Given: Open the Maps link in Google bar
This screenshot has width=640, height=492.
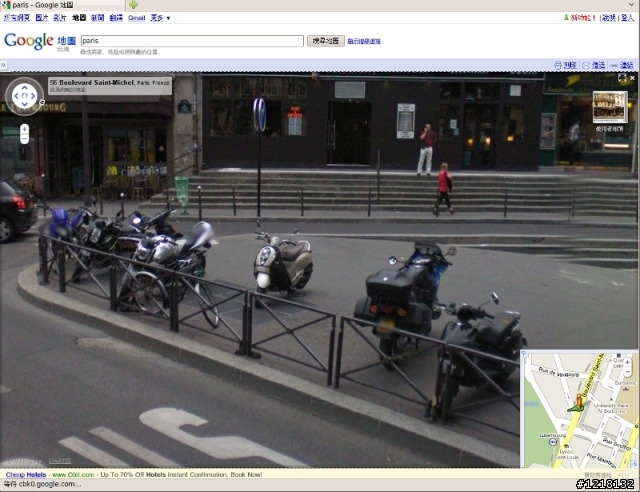Looking at the screenshot, I should tap(79, 18).
